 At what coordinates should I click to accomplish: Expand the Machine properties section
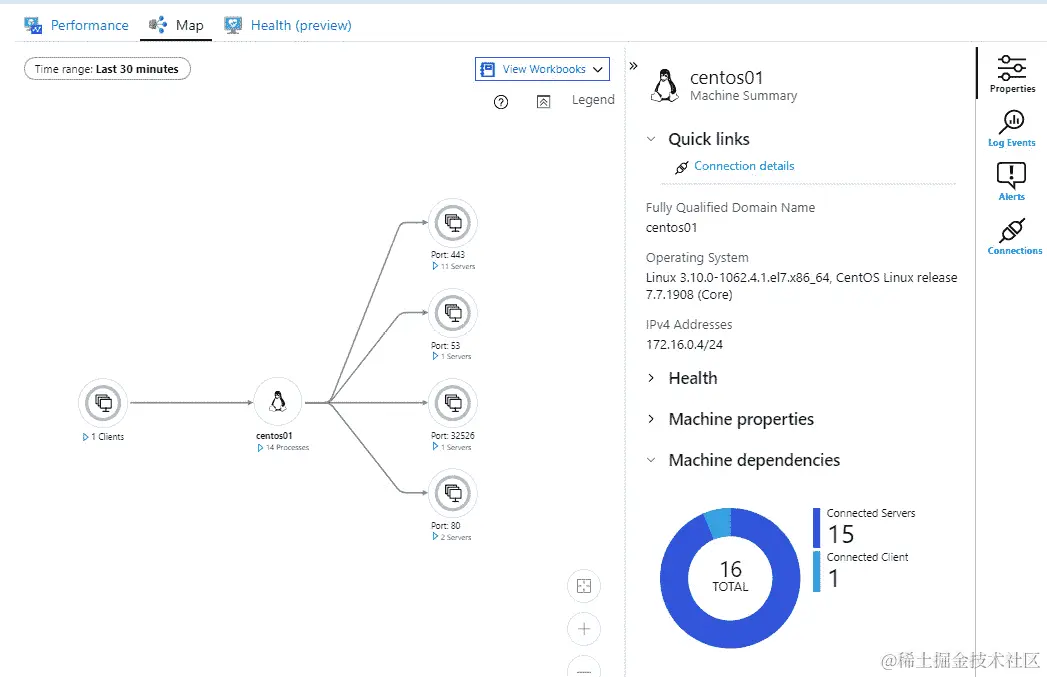(x=651, y=419)
